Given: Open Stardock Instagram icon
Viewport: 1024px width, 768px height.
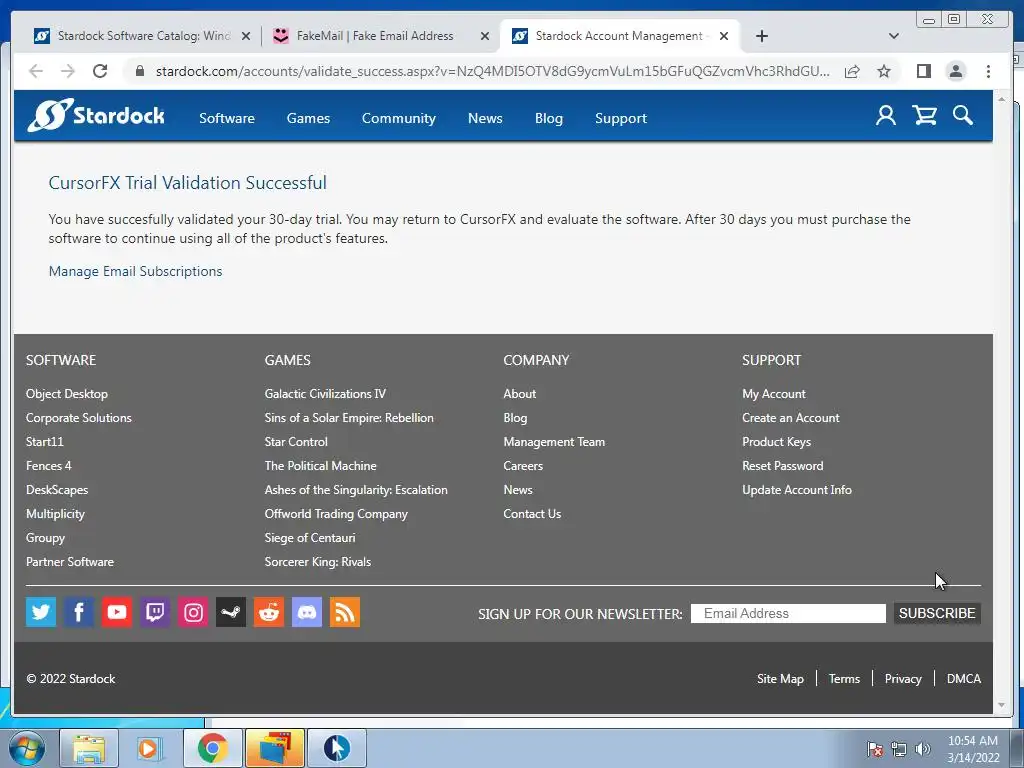Looking at the screenshot, I should pos(193,612).
